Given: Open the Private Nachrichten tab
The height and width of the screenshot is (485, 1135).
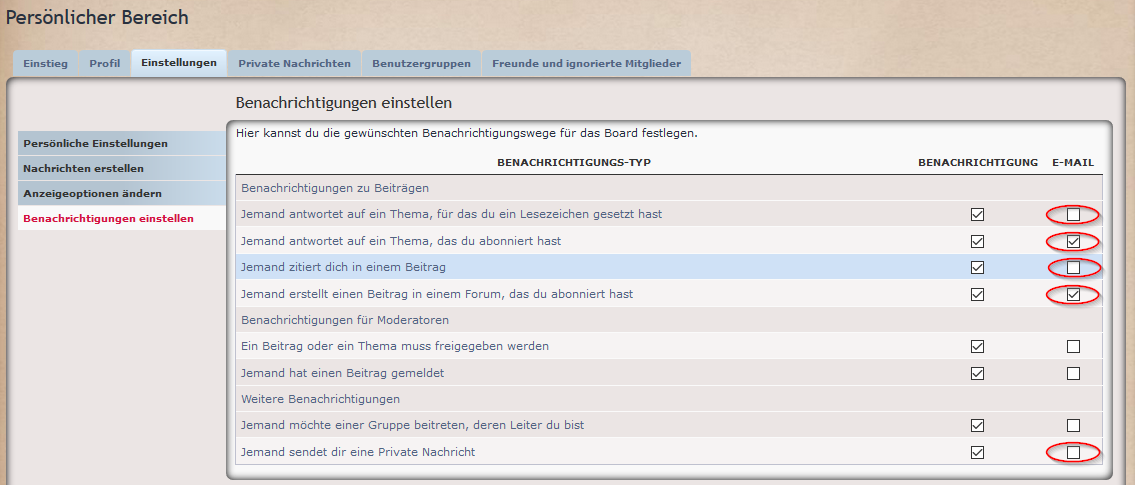Looking at the screenshot, I should tap(294, 63).
